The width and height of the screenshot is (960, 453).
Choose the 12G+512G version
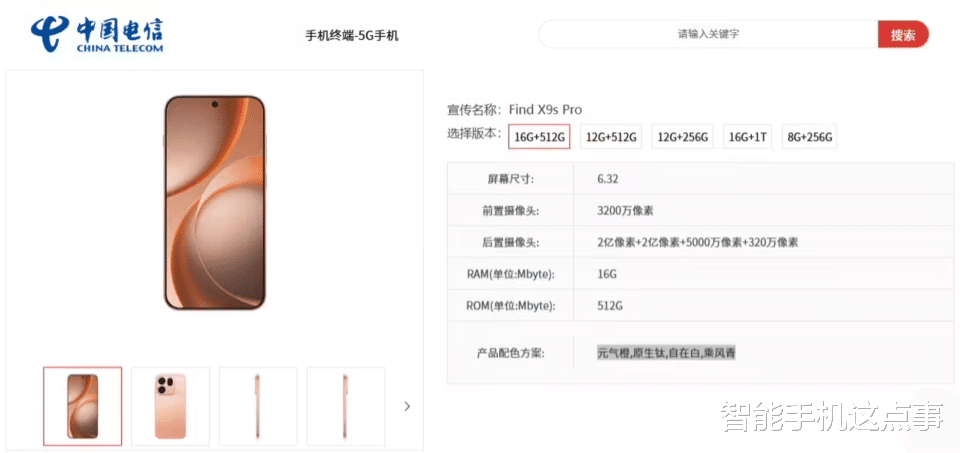(x=610, y=137)
